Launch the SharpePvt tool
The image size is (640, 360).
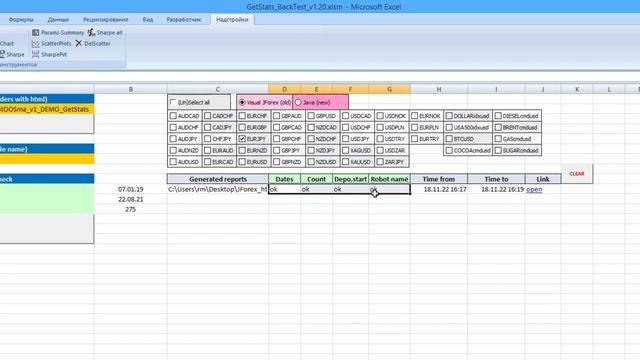pos(49,54)
